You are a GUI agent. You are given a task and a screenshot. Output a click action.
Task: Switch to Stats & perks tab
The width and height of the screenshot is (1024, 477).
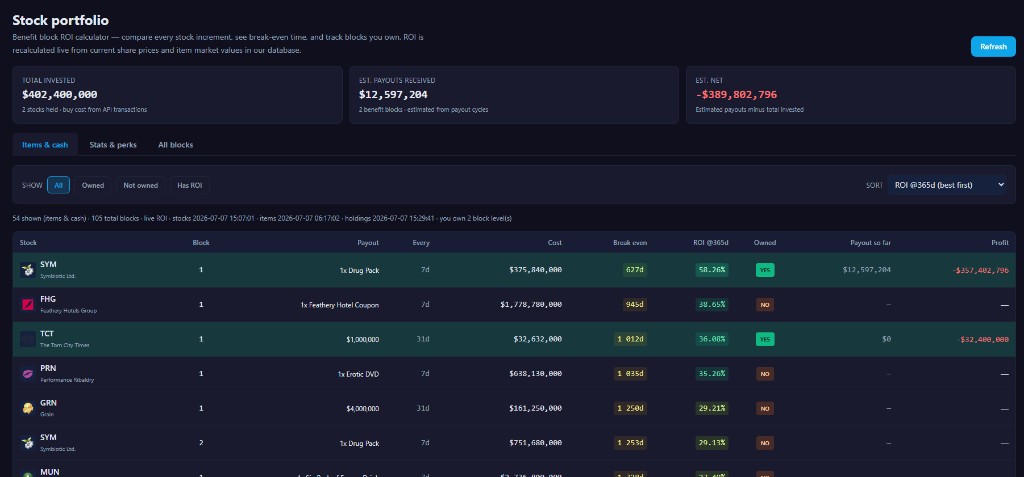113,145
